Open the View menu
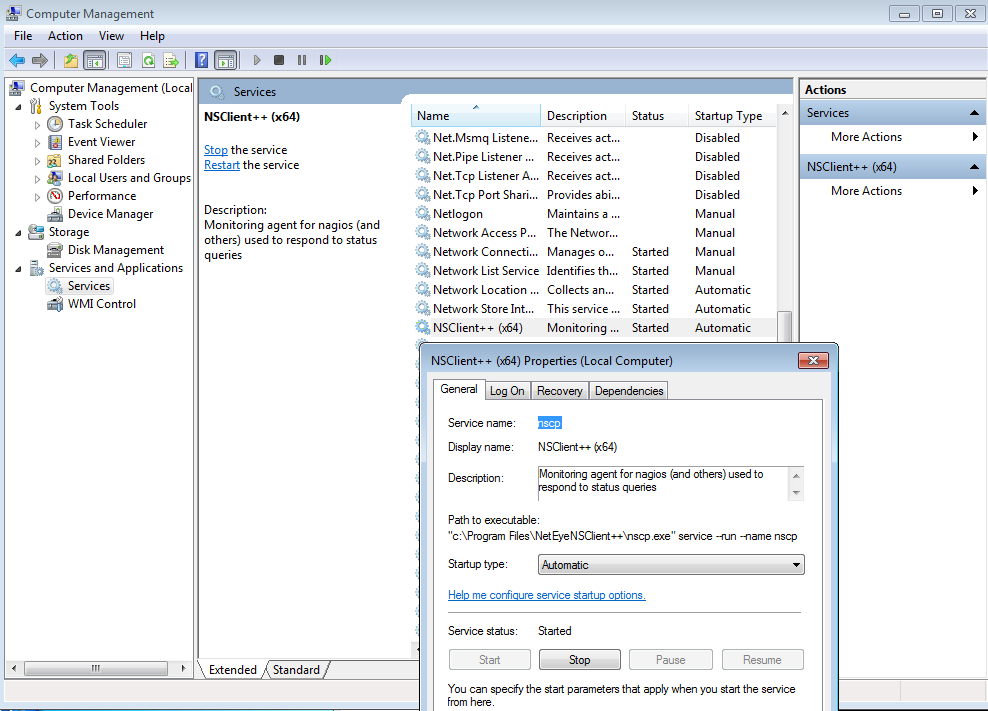Image resolution: width=988 pixels, height=711 pixels. pos(112,36)
